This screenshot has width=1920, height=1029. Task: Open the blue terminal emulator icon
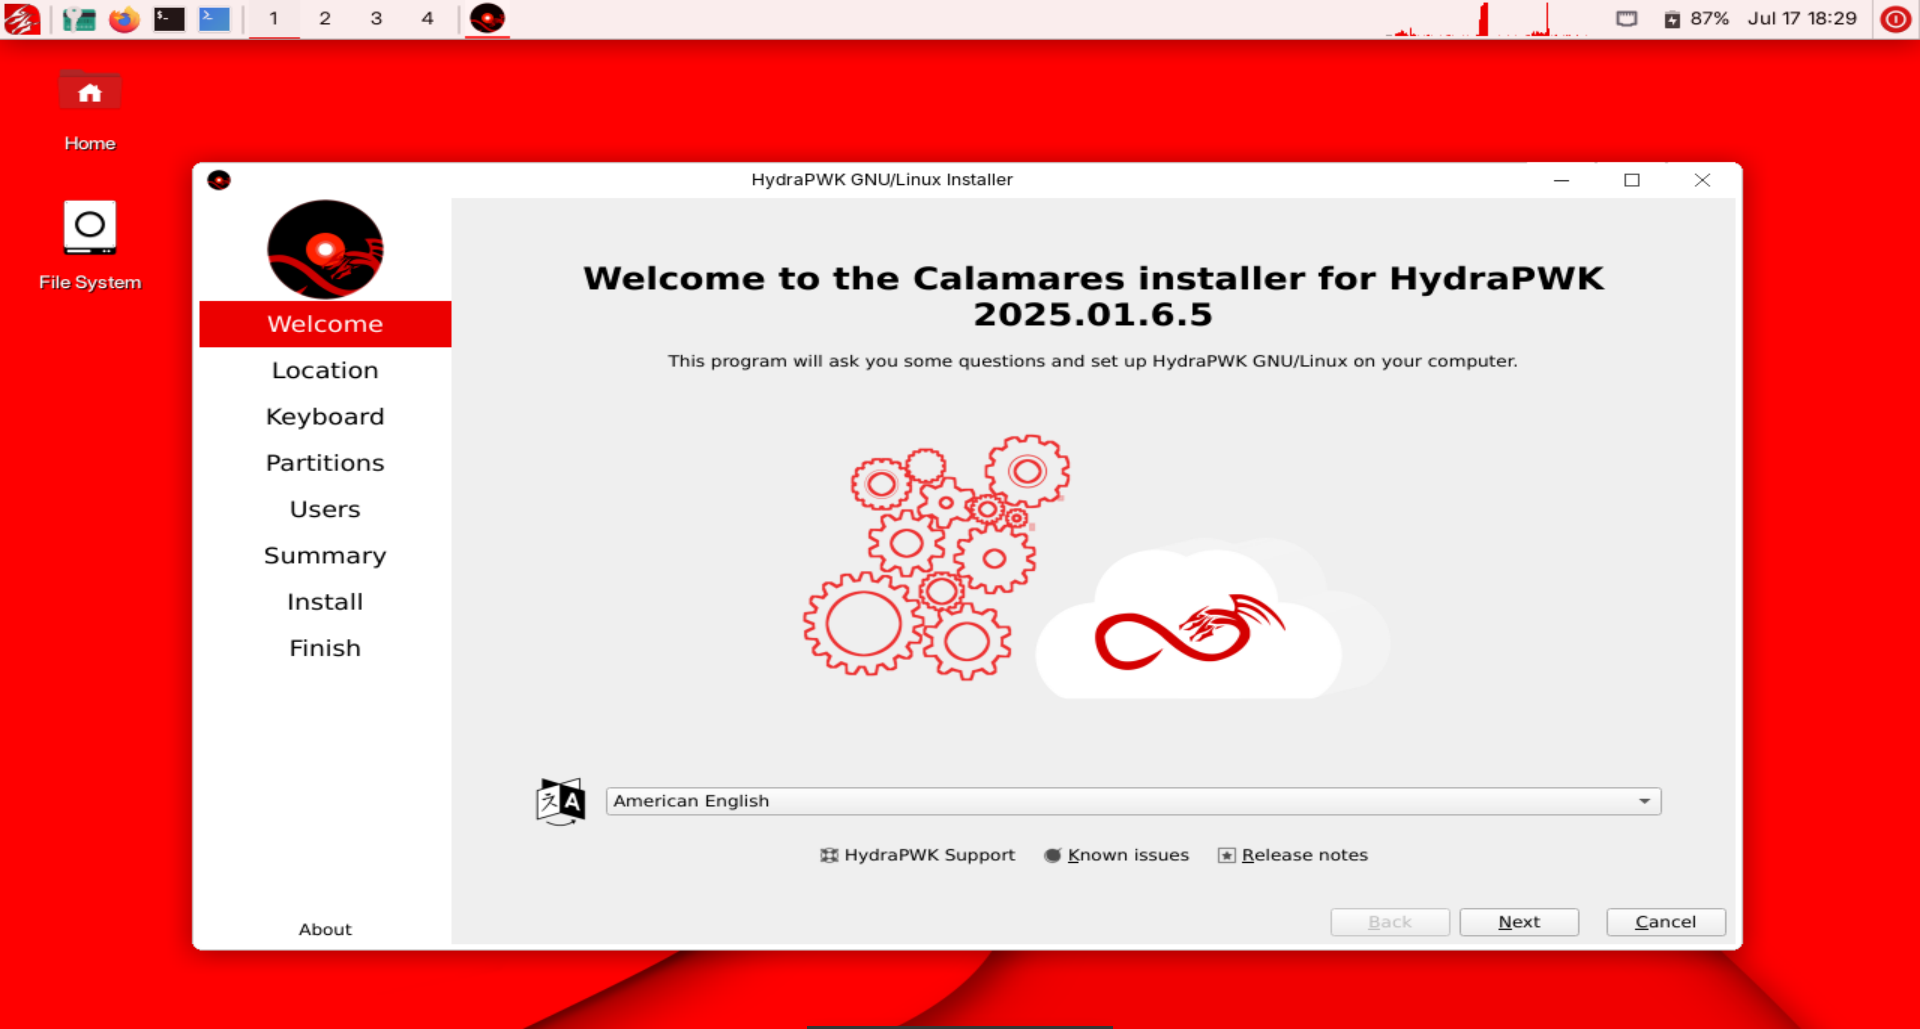[x=214, y=18]
